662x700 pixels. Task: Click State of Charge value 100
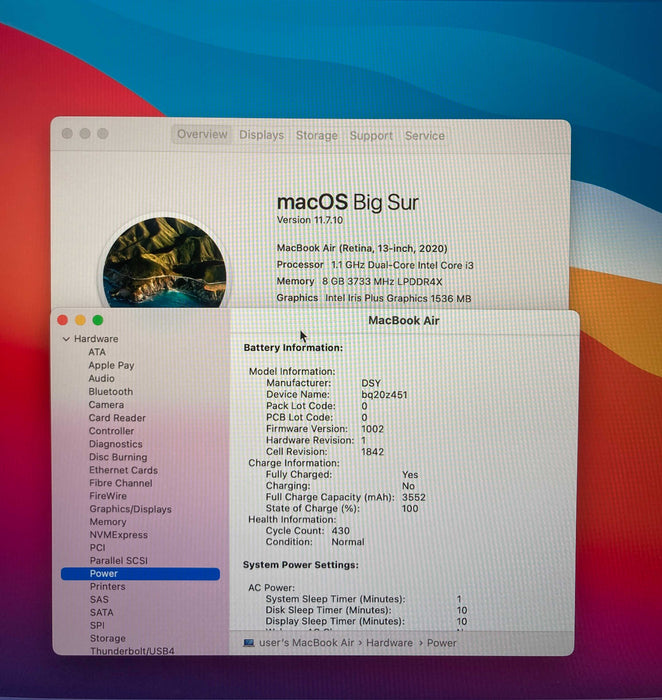(x=410, y=508)
